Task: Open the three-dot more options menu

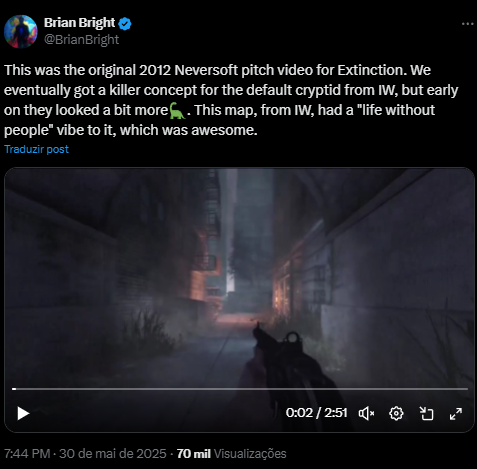Action: pyautogui.click(x=468, y=24)
